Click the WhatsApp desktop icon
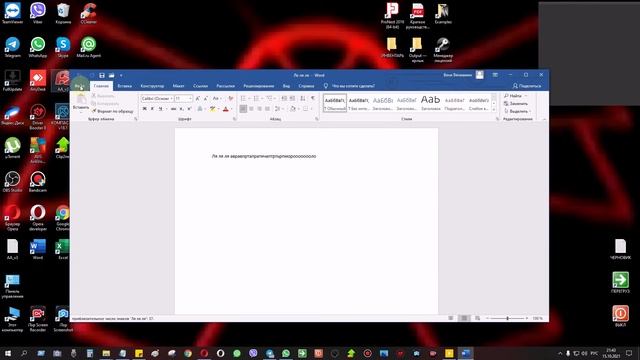The width and height of the screenshot is (640, 360). point(38,47)
